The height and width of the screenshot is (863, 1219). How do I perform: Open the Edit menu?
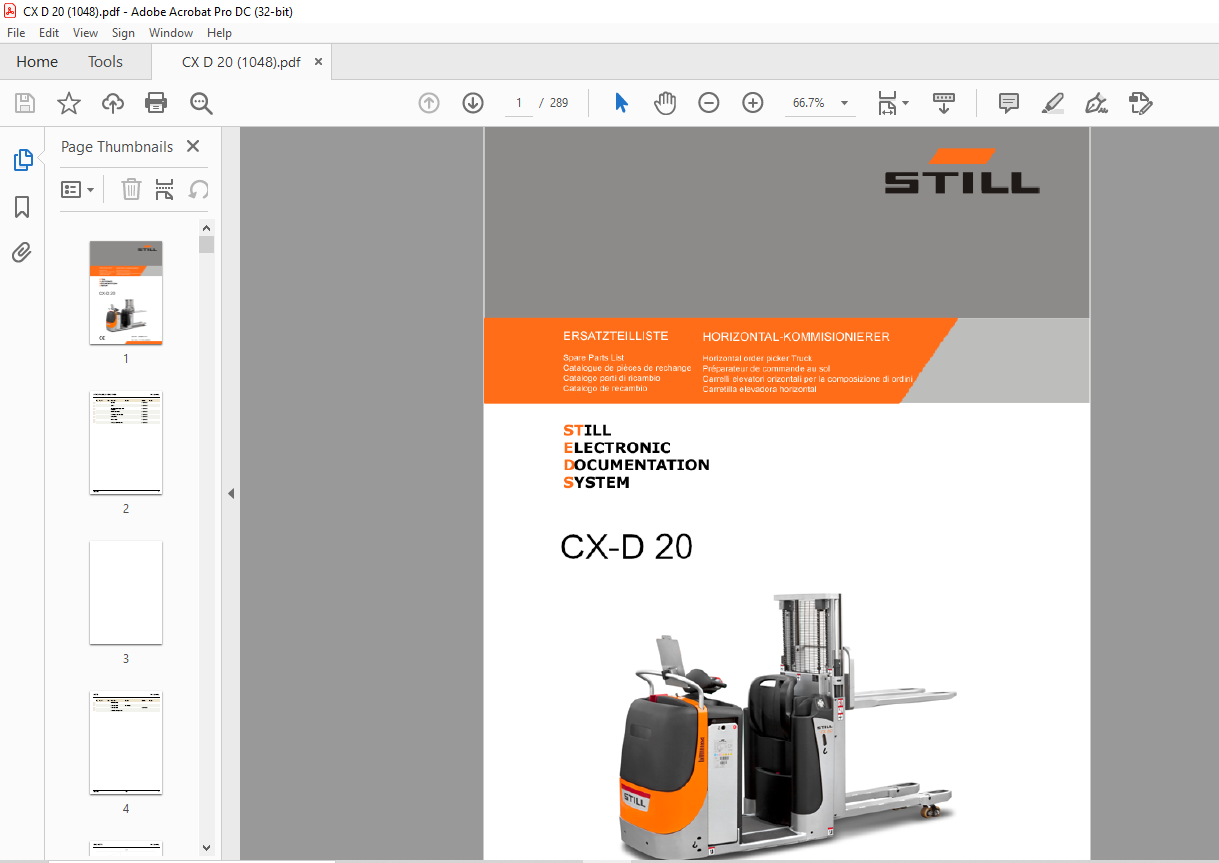click(49, 33)
